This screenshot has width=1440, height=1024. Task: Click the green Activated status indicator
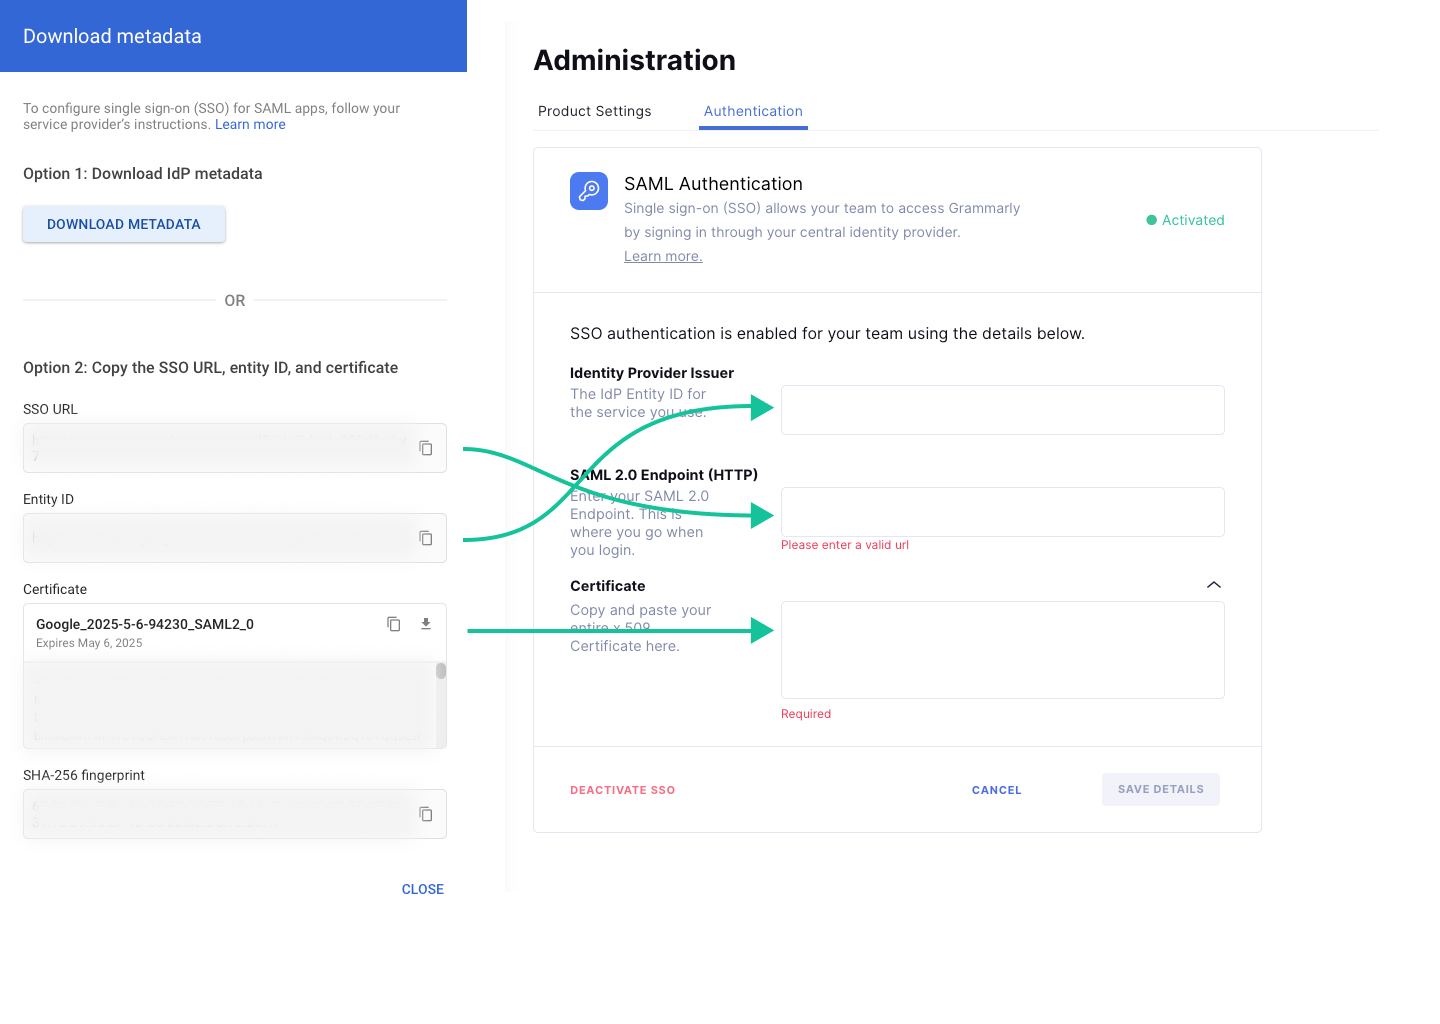tap(1185, 220)
